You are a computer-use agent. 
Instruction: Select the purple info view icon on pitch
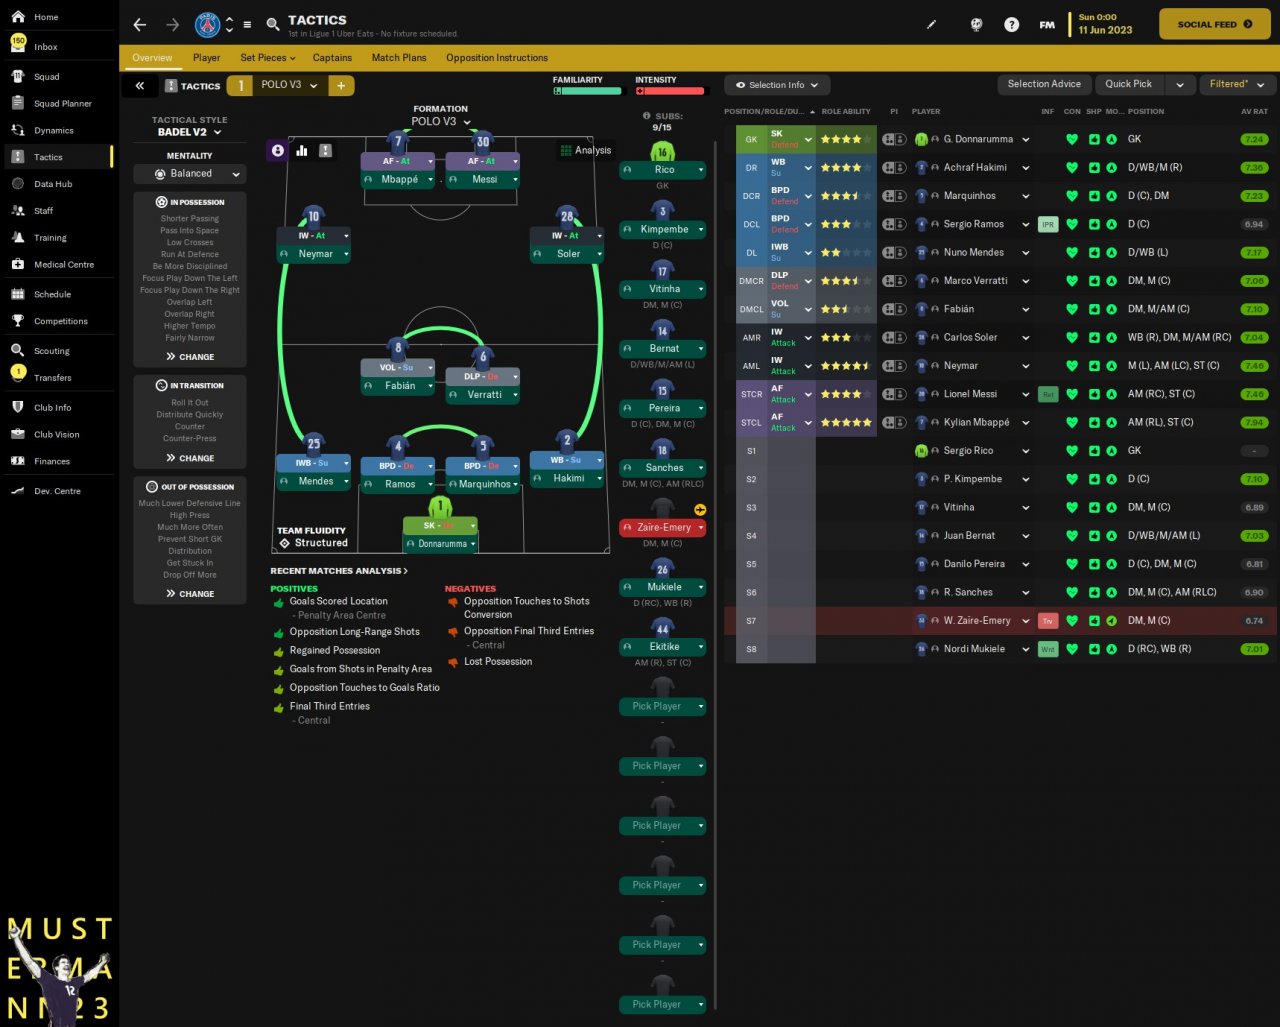278,151
